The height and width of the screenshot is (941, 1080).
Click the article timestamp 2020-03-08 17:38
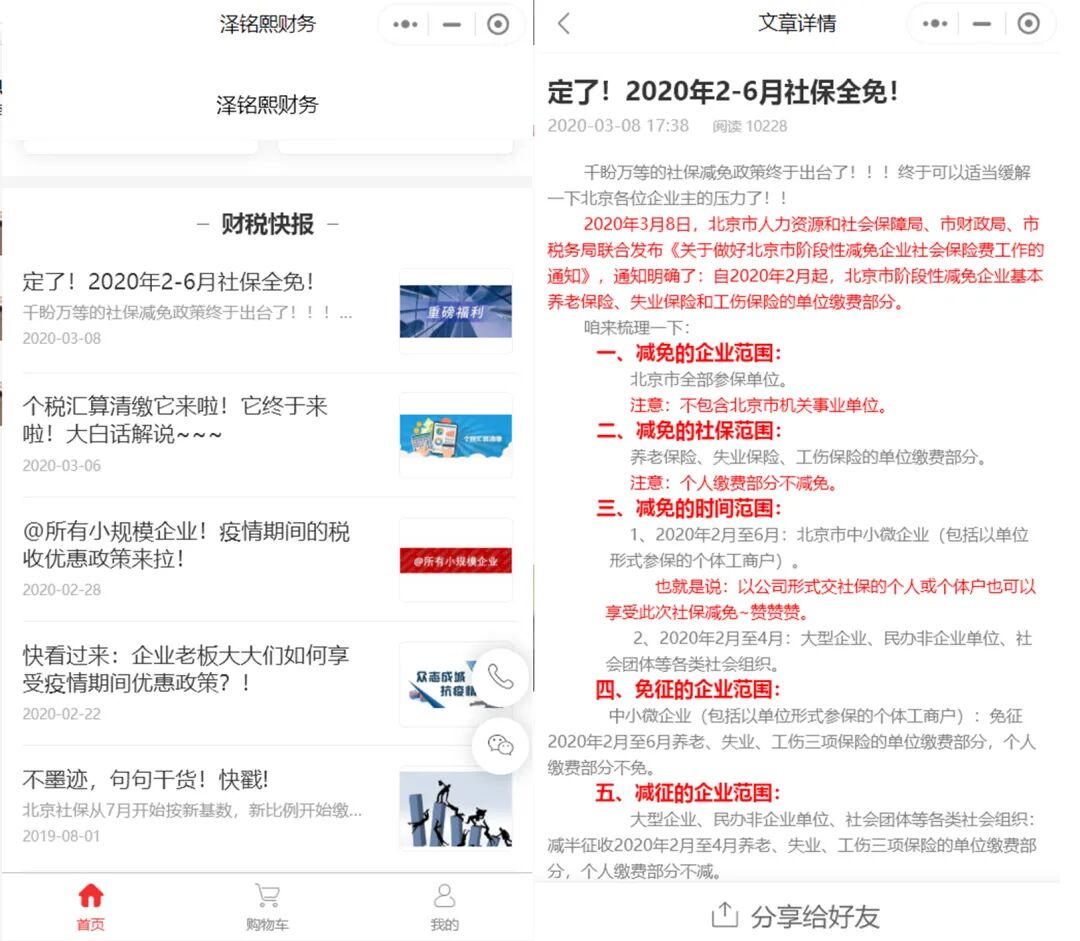click(x=618, y=125)
